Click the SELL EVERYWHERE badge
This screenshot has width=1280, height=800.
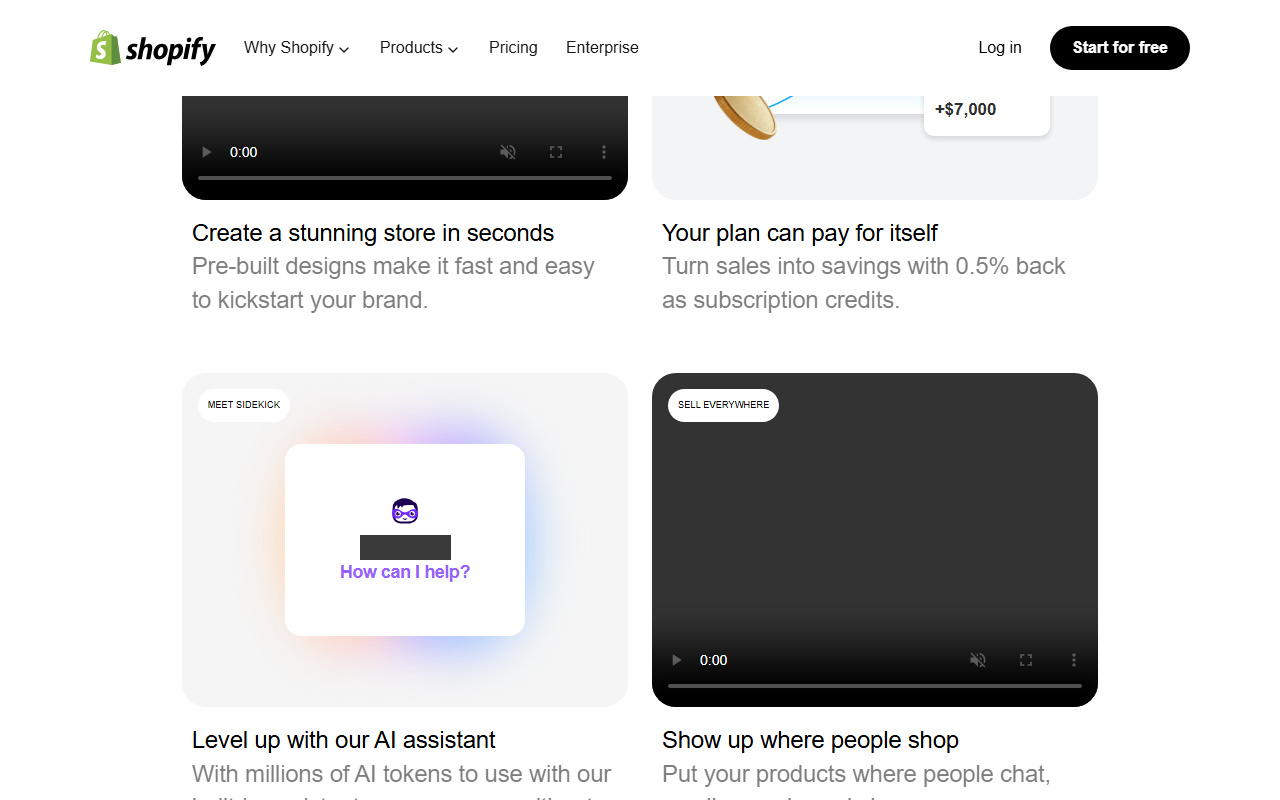point(724,405)
